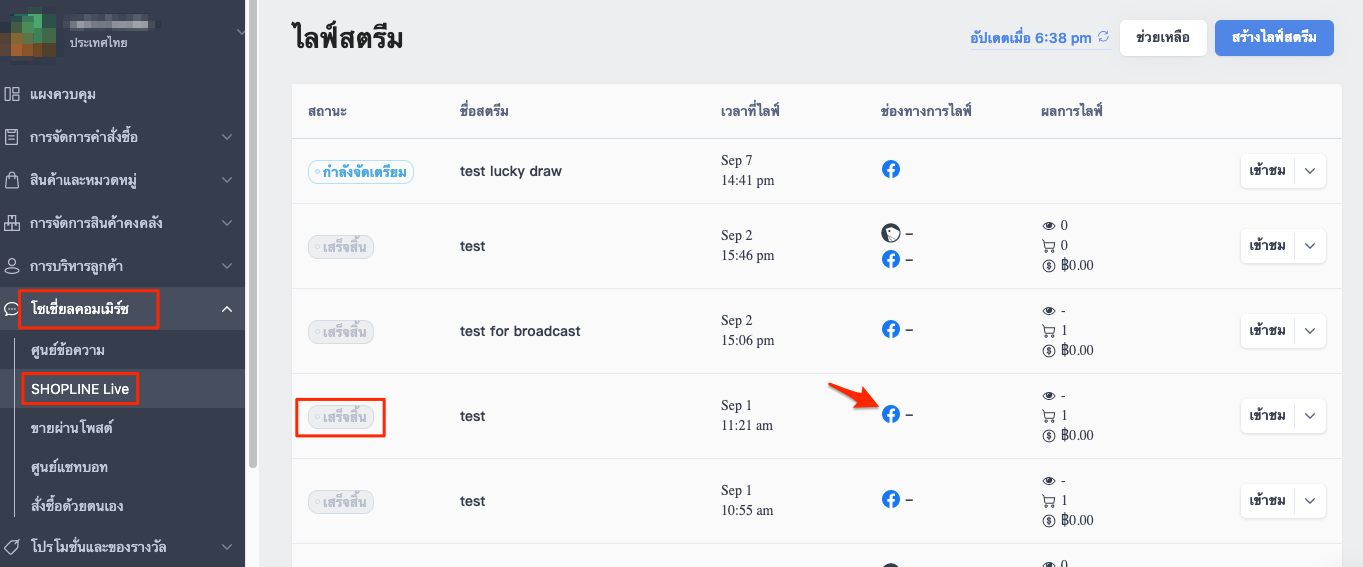Click the customer management person icon
1363x567 pixels.
(x=12, y=266)
